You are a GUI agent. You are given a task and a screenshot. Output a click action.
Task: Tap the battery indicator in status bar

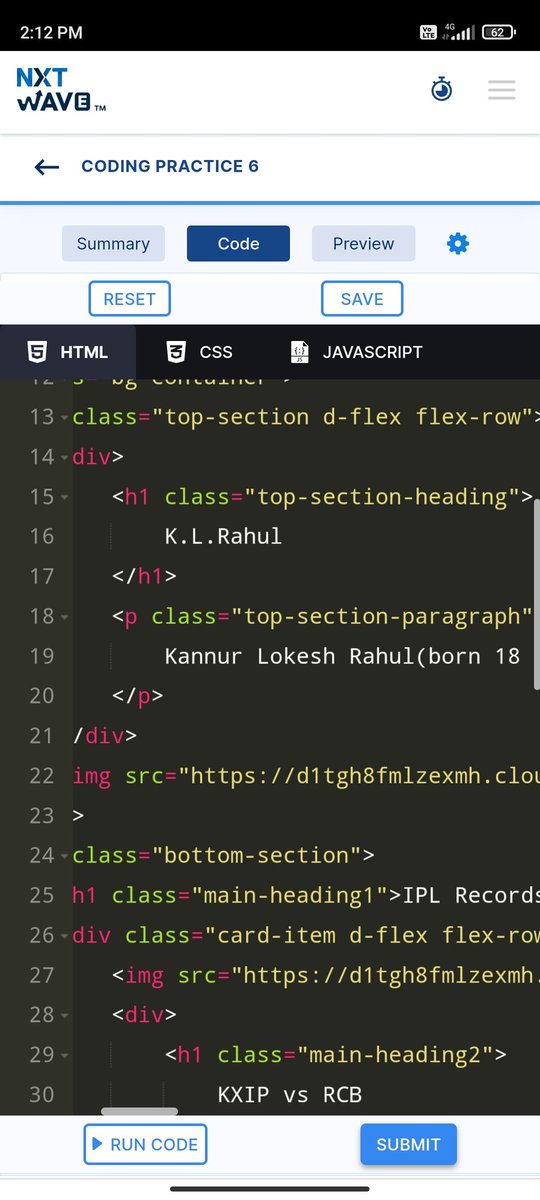[x=497, y=32]
